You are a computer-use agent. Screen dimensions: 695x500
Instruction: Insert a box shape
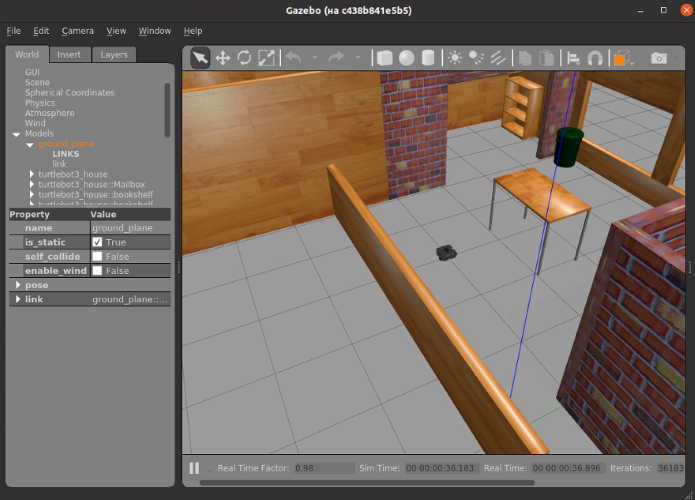coord(385,58)
